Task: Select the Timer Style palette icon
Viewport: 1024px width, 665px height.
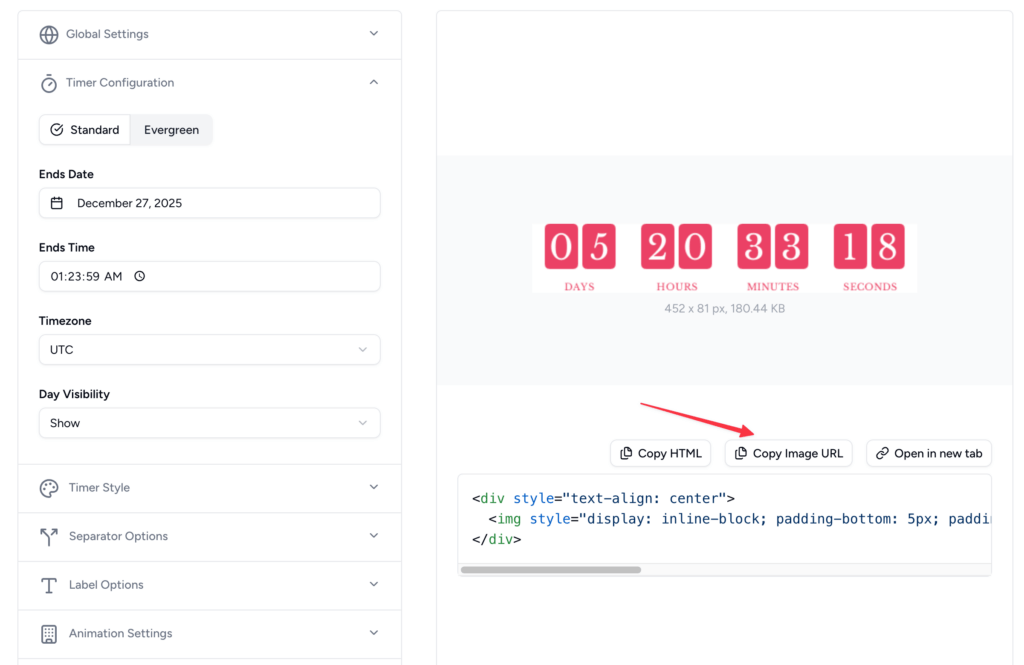Action: (x=49, y=488)
